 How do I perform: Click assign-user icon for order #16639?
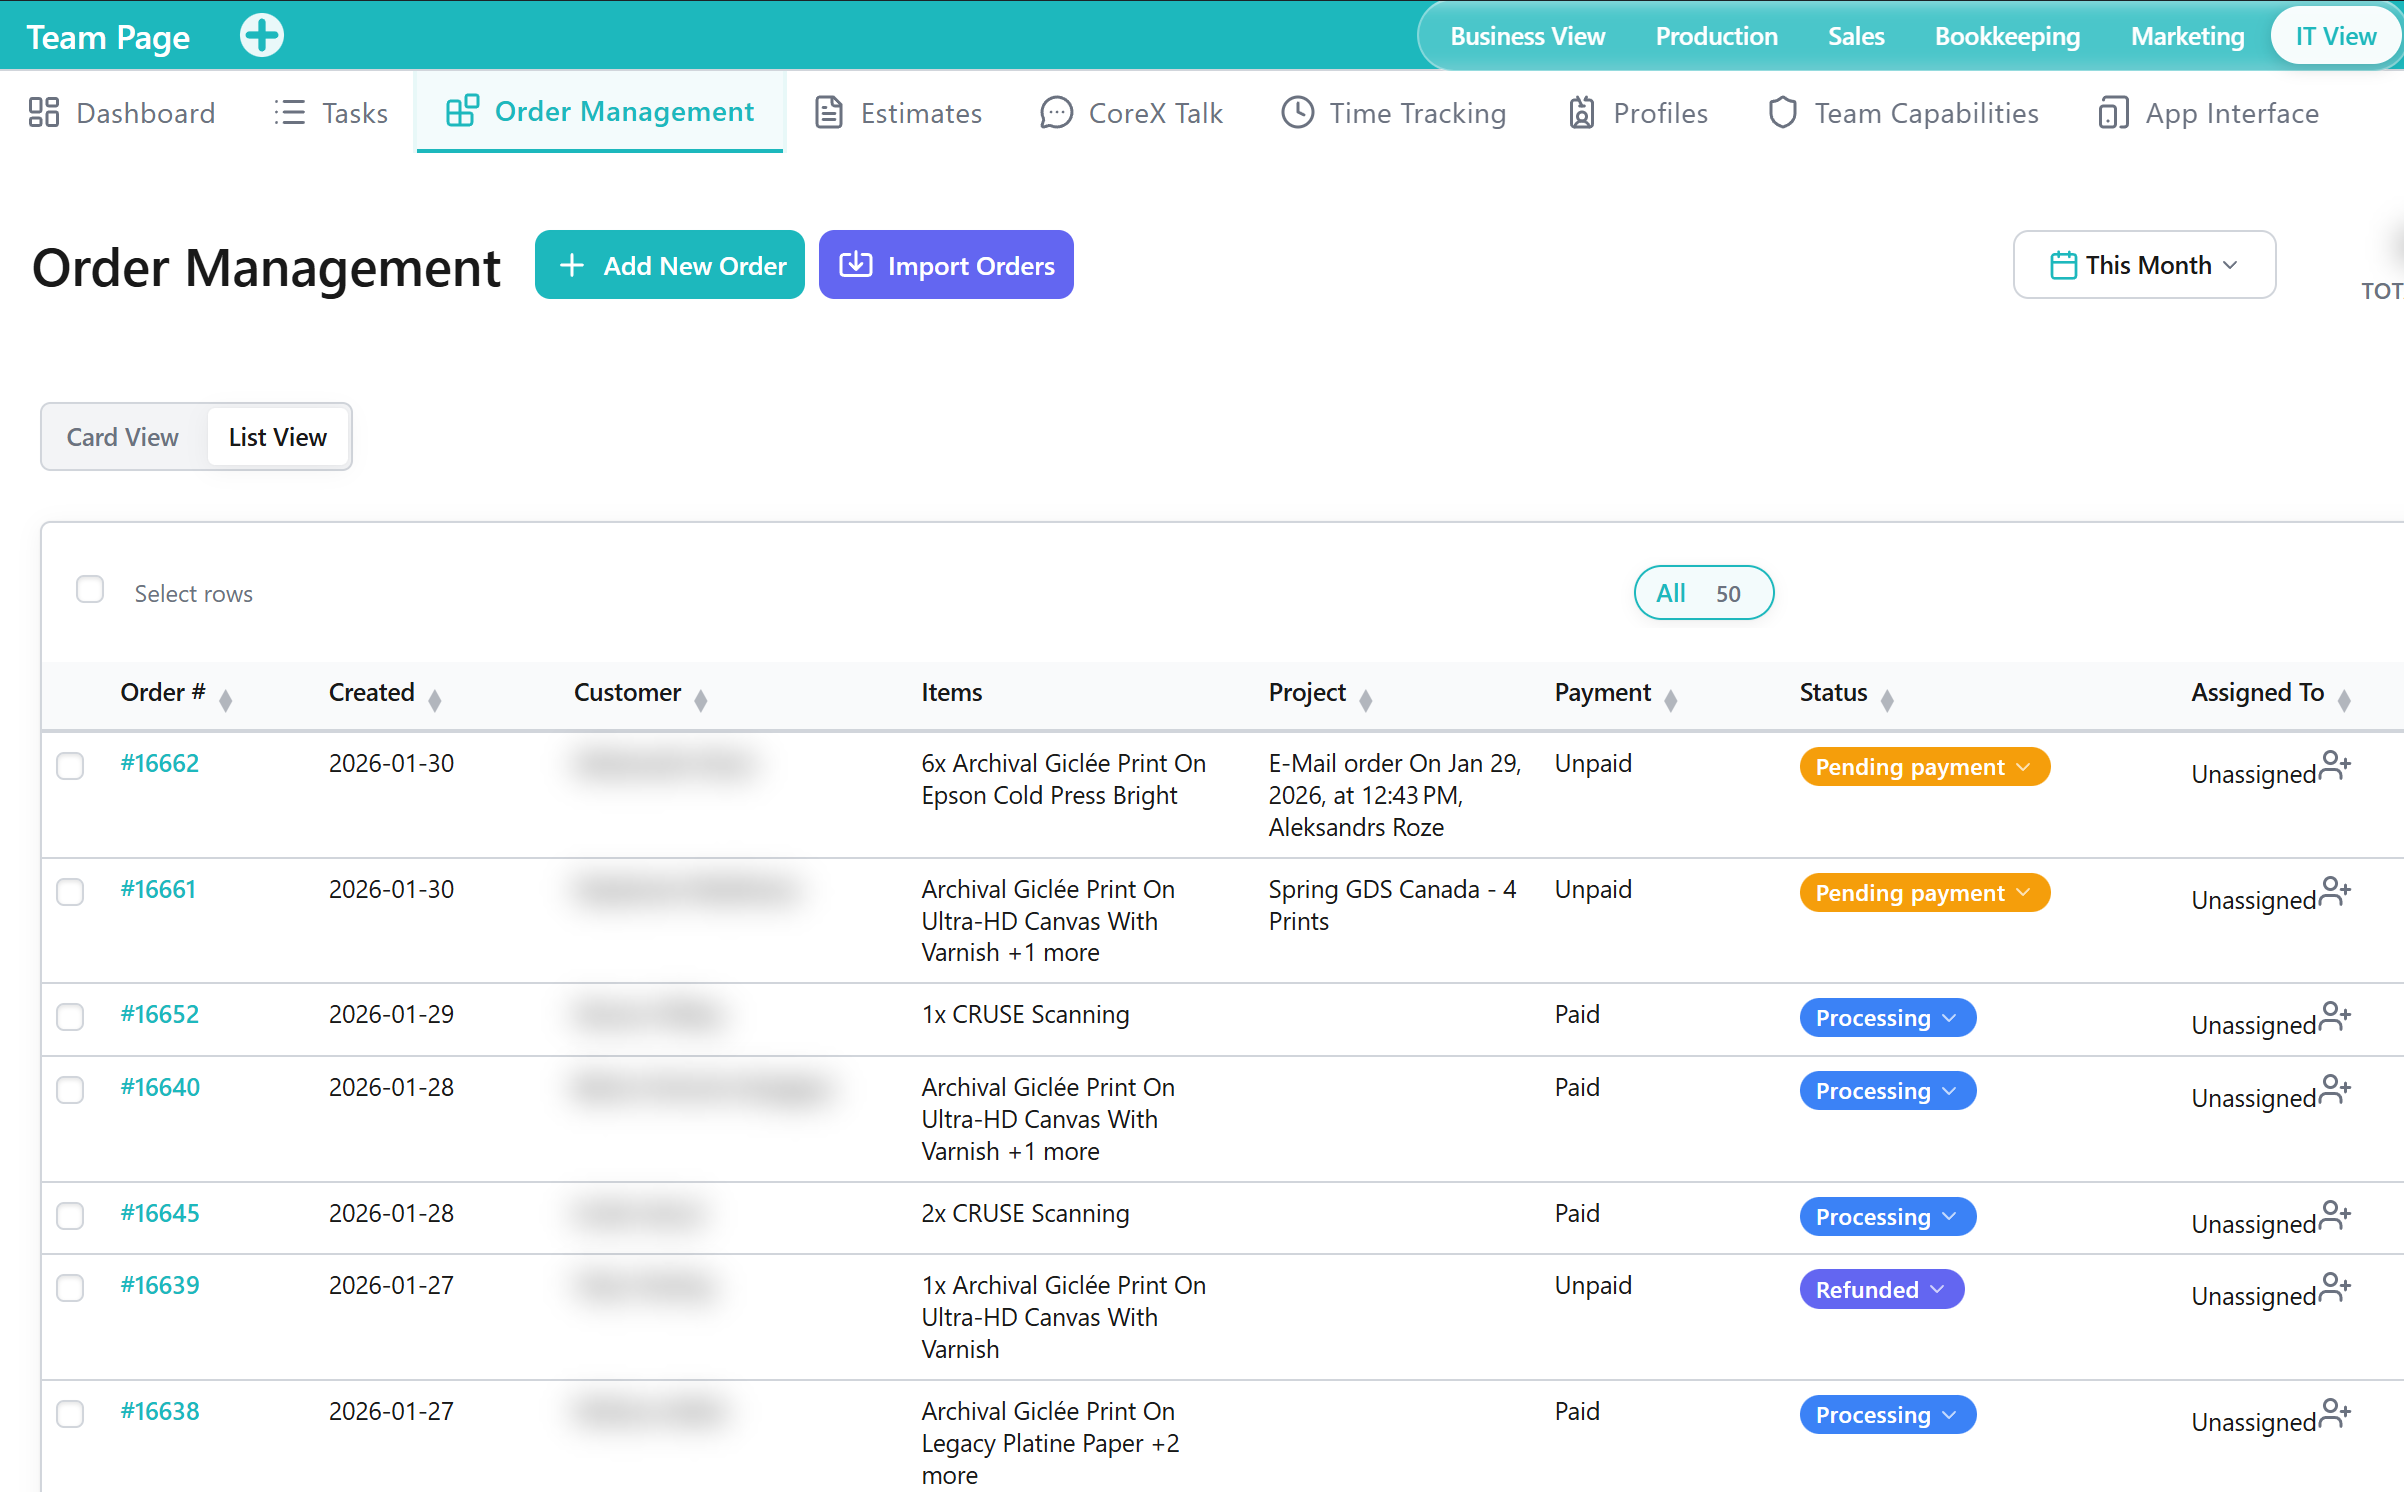[x=2334, y=1288]
